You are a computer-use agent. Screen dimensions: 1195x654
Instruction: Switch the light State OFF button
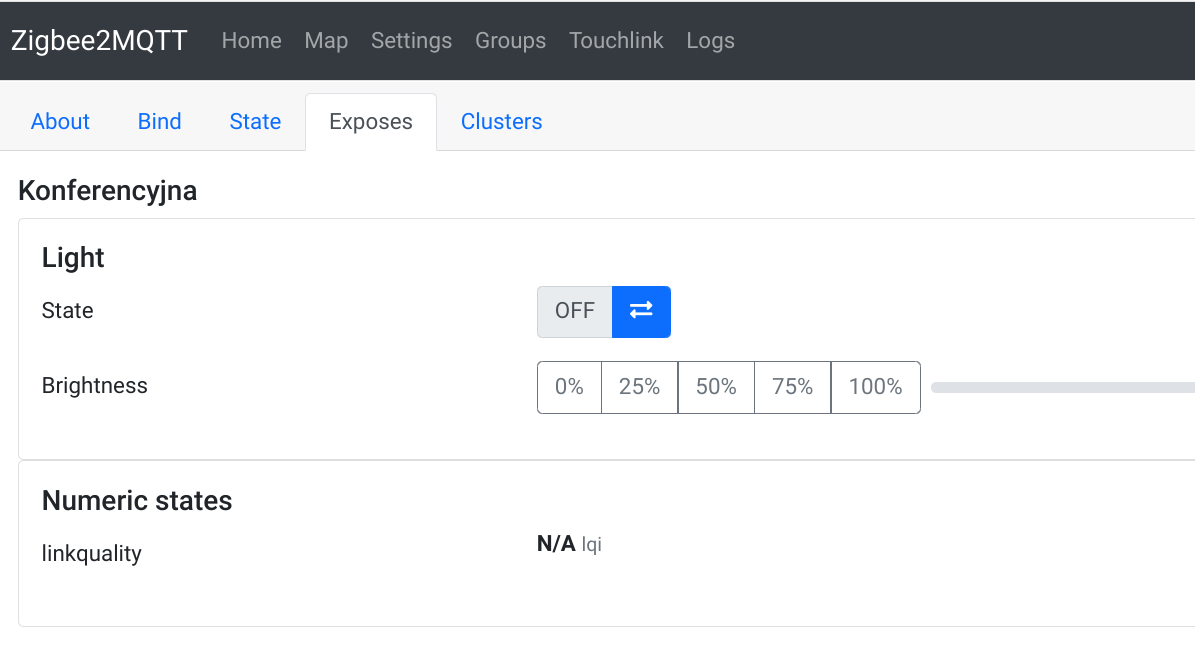pos(575,311)
